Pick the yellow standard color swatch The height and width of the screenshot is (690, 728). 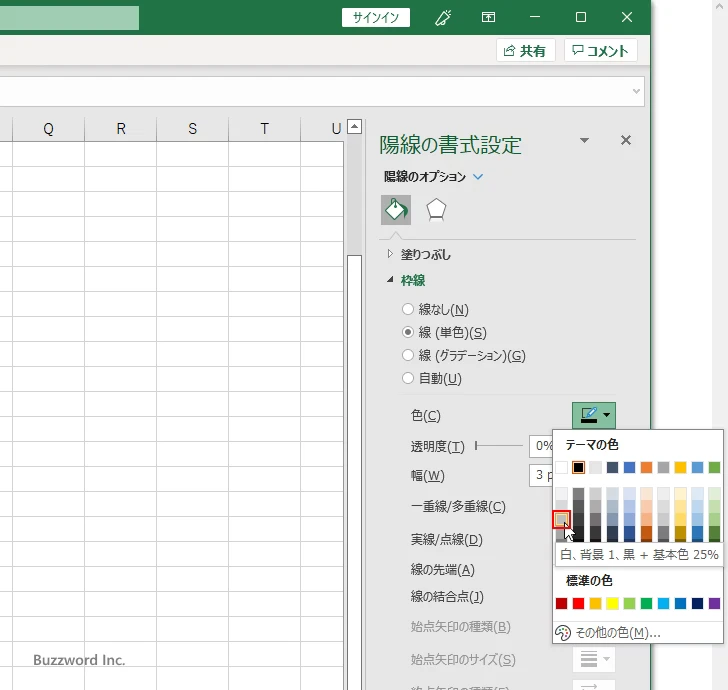[x=612, y=603]
